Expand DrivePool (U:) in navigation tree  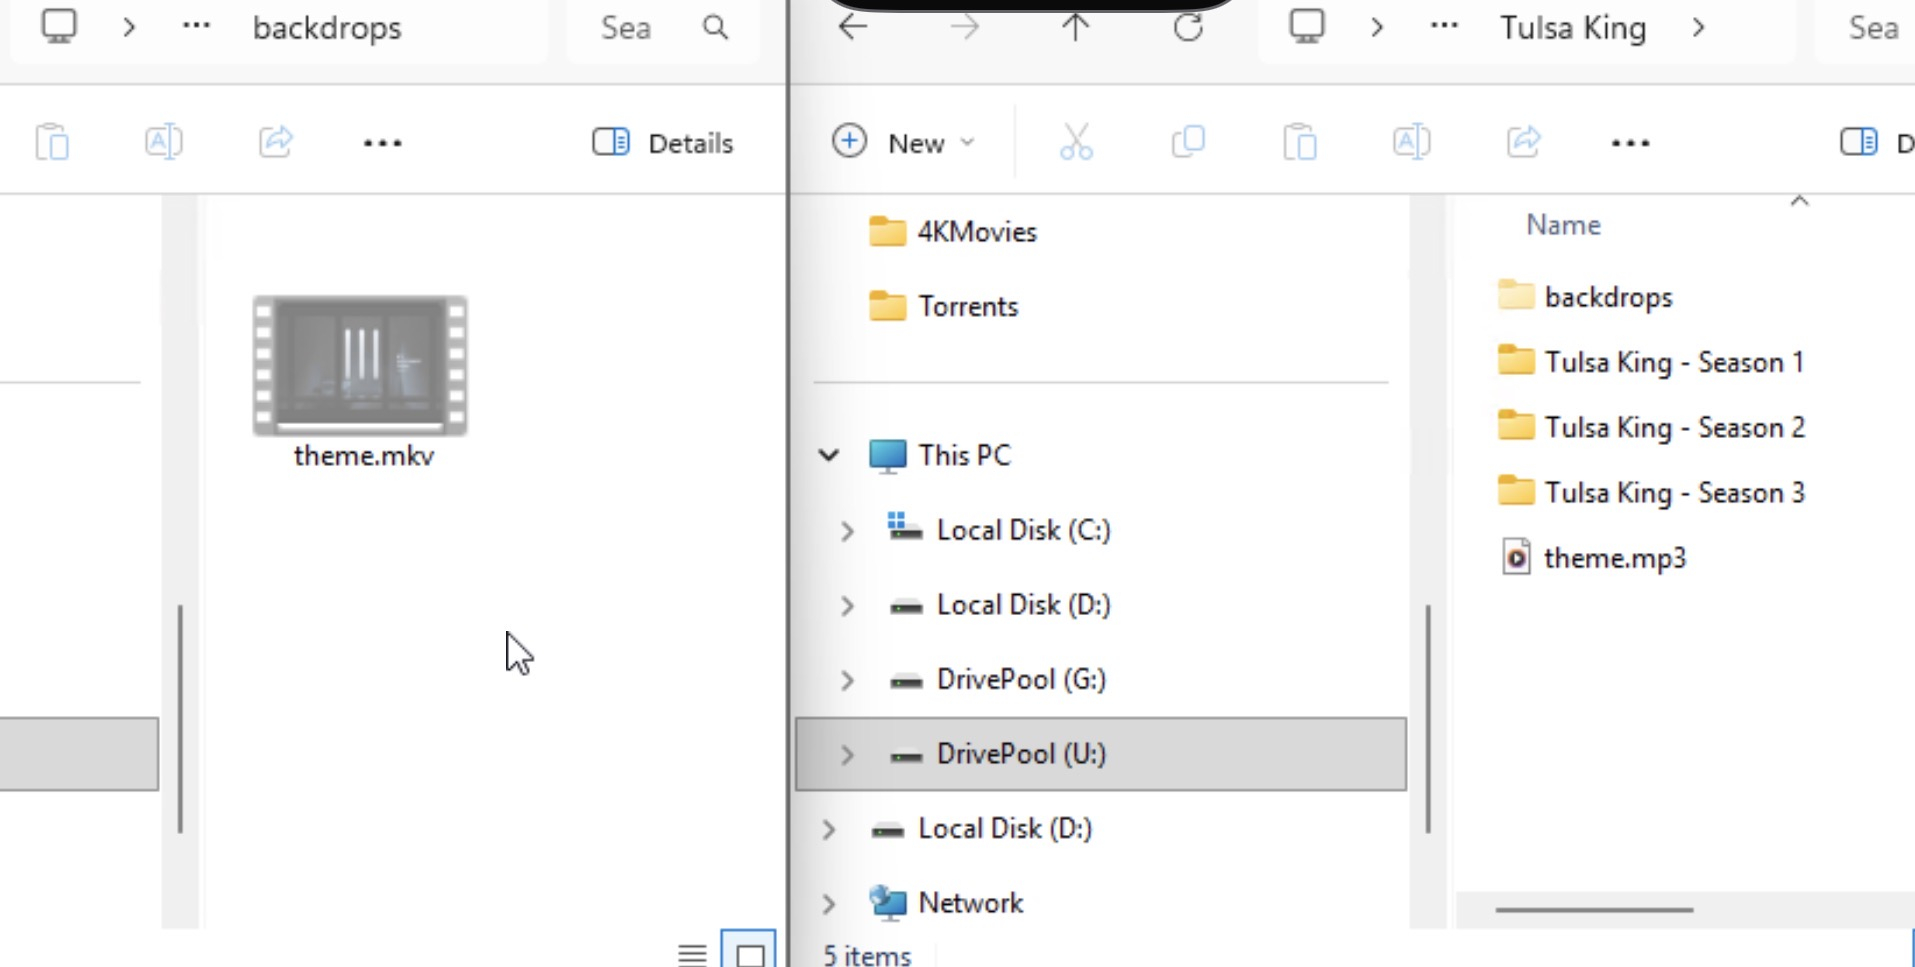[847, 754]
